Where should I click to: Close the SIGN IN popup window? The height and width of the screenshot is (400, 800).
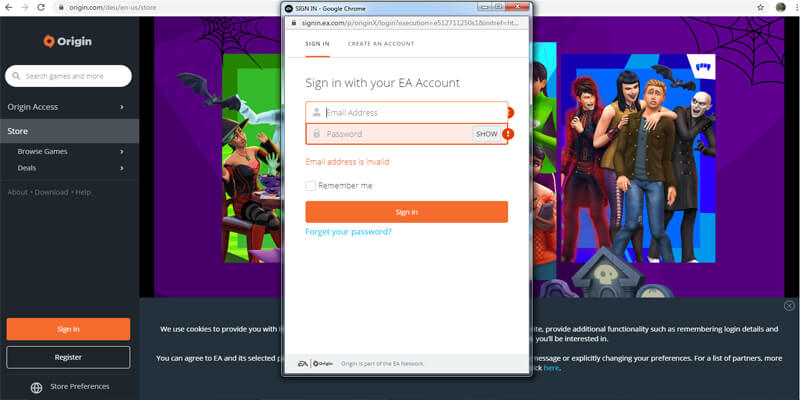pos(518,7)
